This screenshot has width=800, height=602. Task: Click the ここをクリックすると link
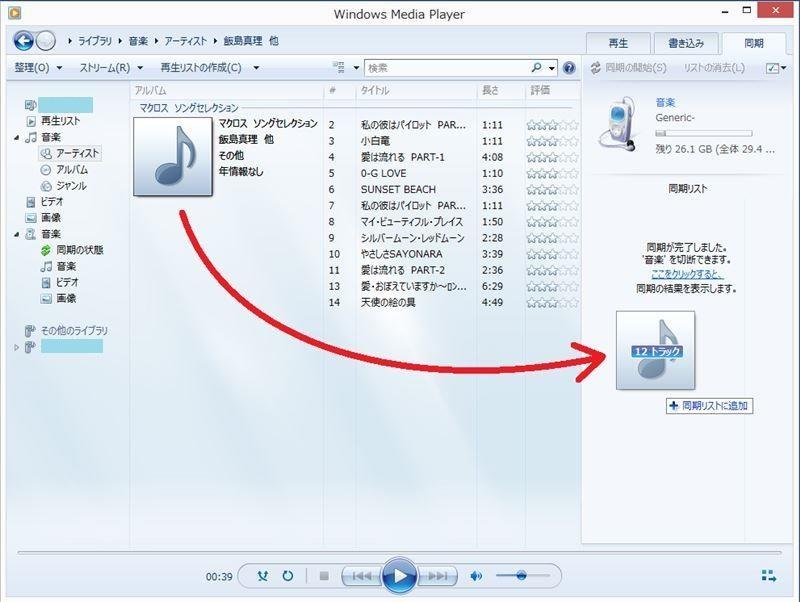click(687, 274)
